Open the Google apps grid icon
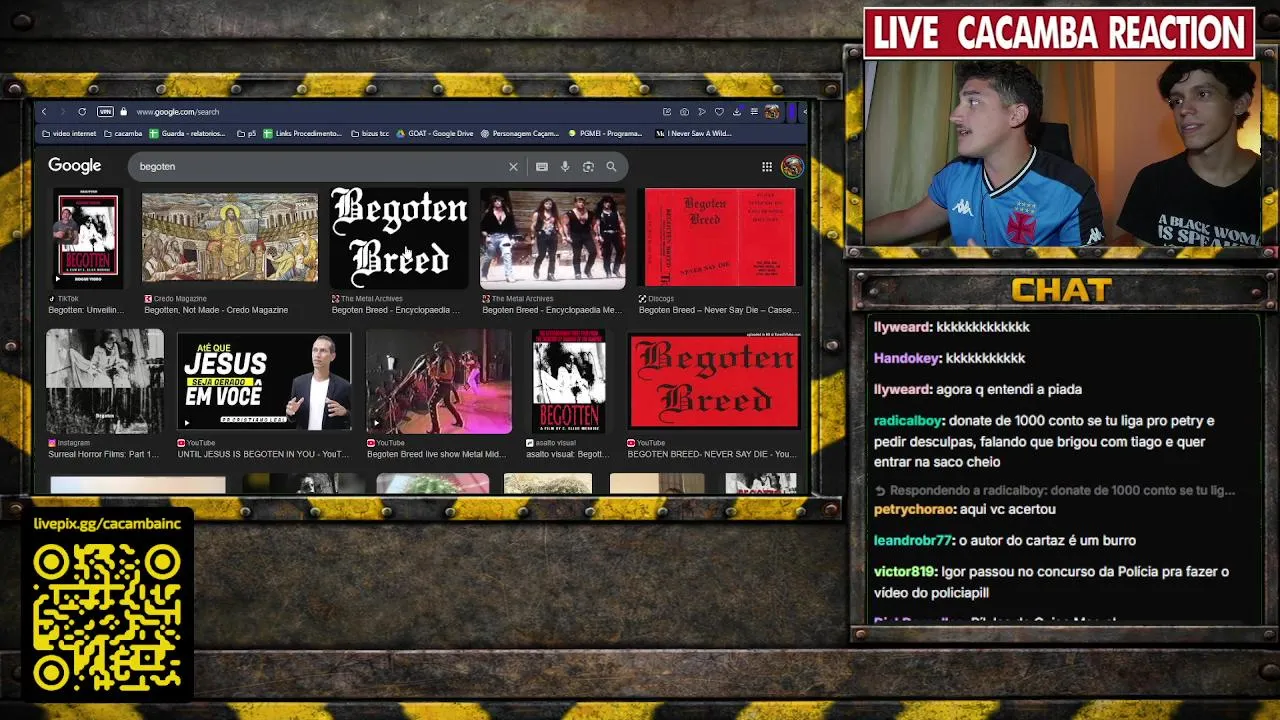This screenshot has height=720, width=1280. 767,167
